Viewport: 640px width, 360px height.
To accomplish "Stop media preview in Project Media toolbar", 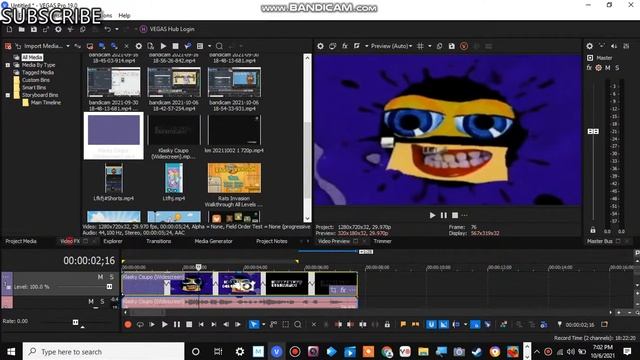I will point(176,46).
